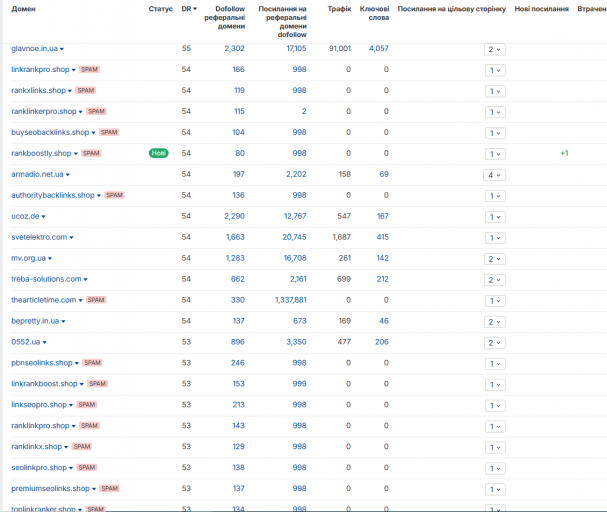Click SPAM badge next to ranklinkpro.shop
The height and width of the screenshot is (512, 607).
click(89, 426)
